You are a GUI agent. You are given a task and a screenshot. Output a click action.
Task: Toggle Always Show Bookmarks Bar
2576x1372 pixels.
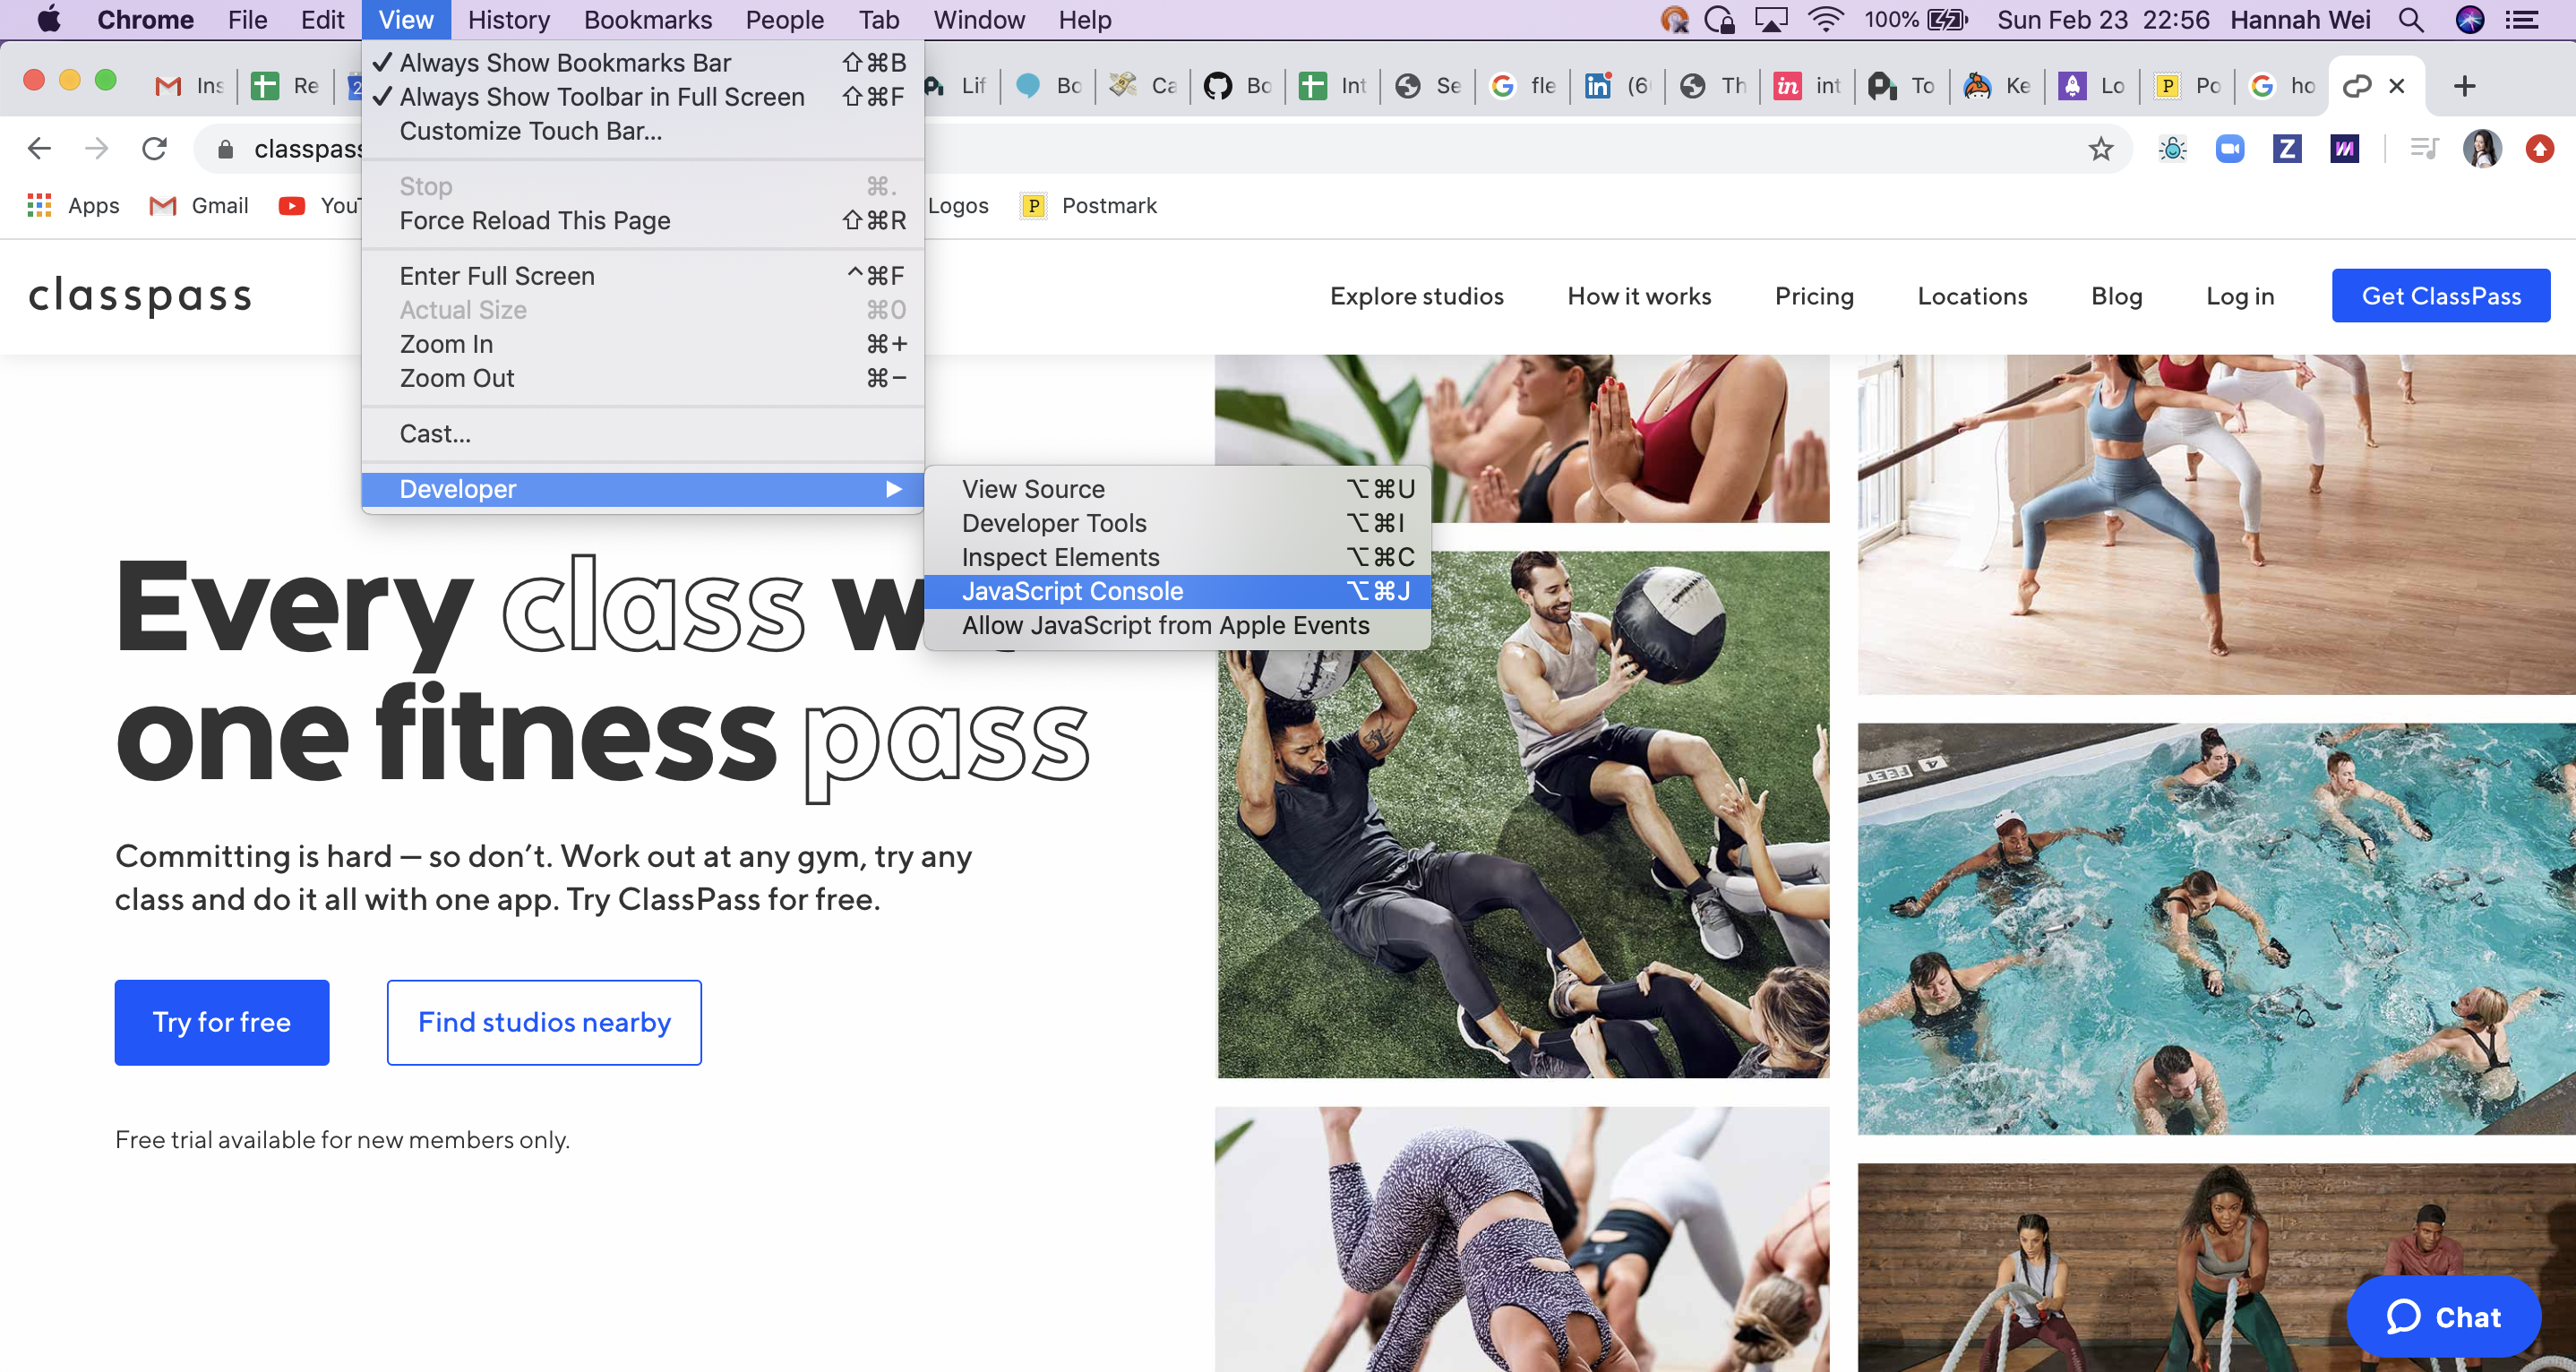[642, 63]
